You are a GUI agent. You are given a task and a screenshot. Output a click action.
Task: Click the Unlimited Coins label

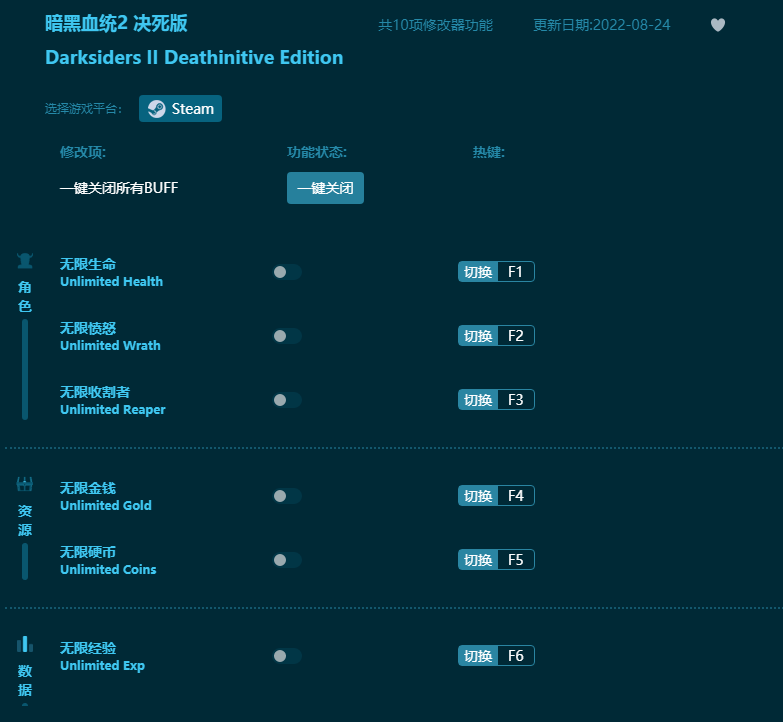coord(108,569)
